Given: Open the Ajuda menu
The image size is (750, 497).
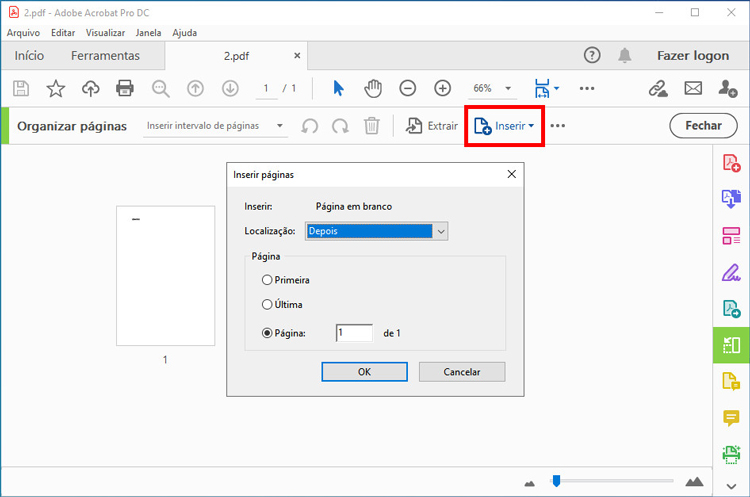Looking at the screenshot, I should tap(185, 33).
